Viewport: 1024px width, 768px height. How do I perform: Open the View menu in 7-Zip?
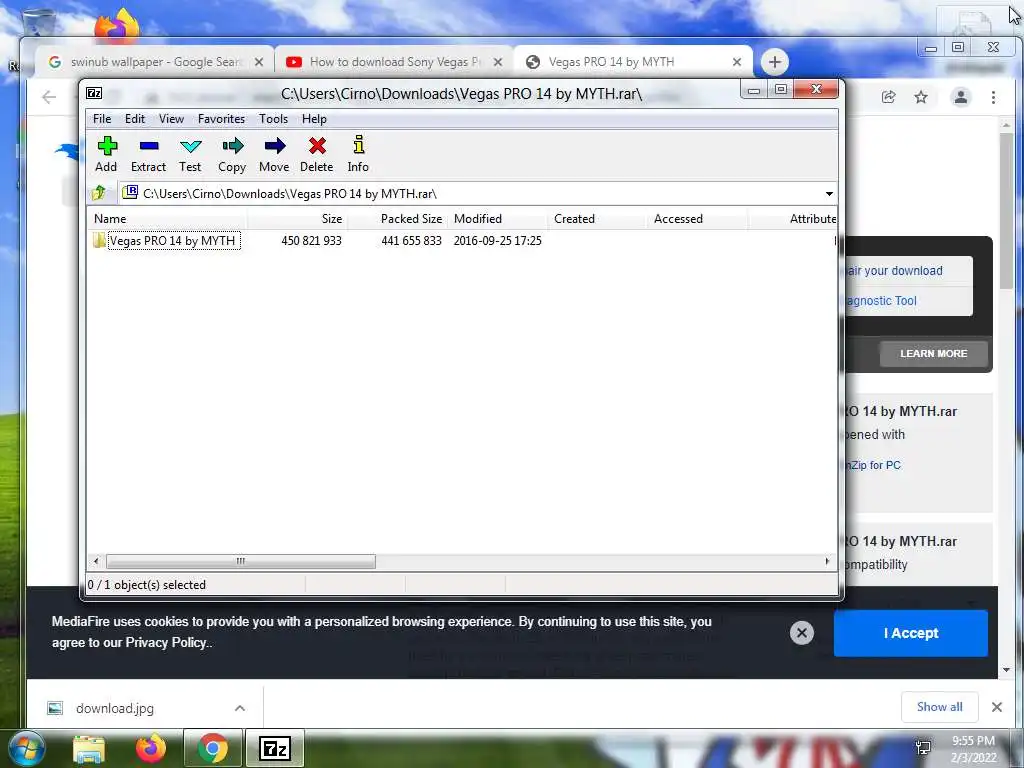pos(171,119)
